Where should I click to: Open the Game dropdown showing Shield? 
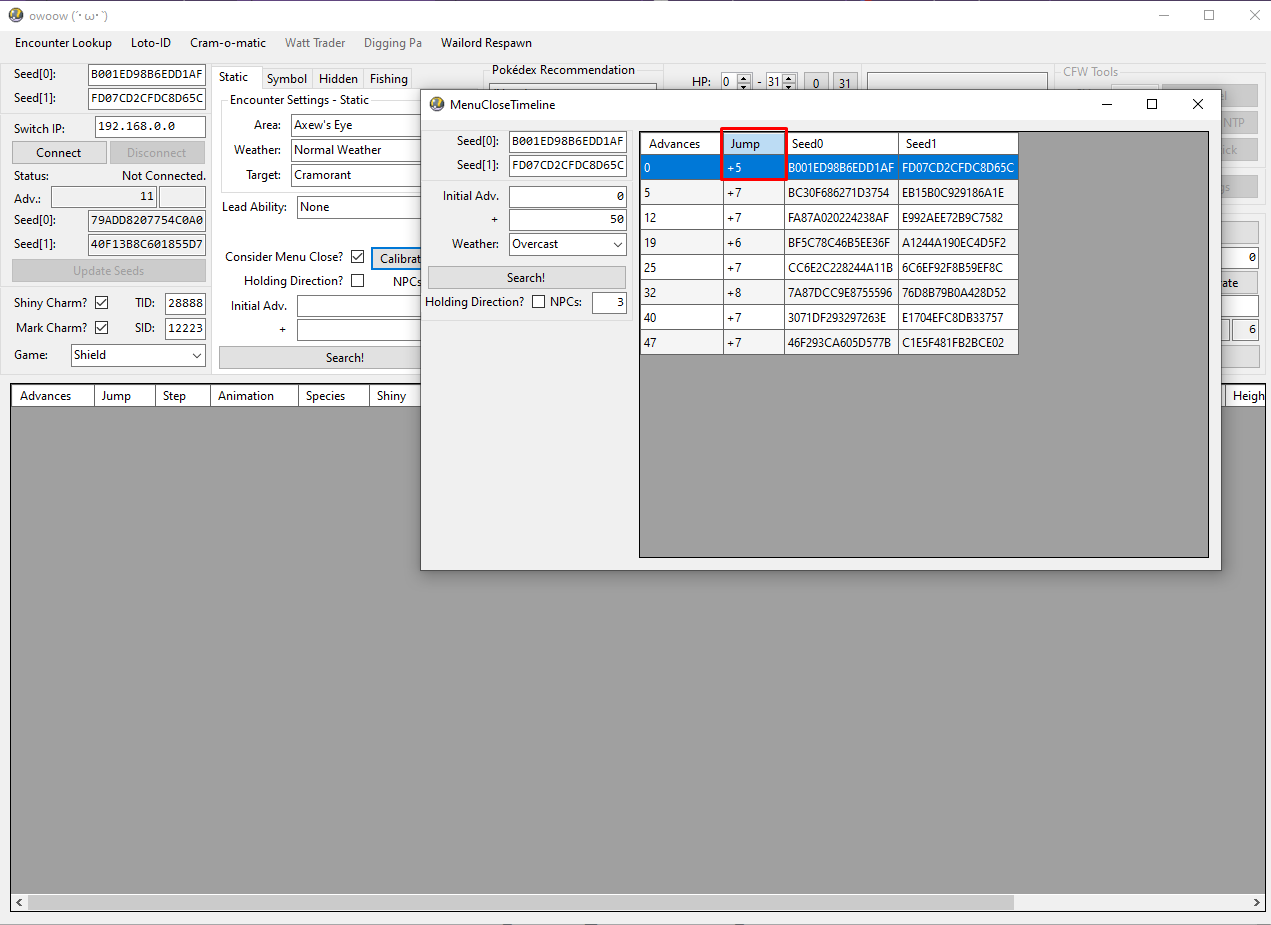click(x=138, y=355)
